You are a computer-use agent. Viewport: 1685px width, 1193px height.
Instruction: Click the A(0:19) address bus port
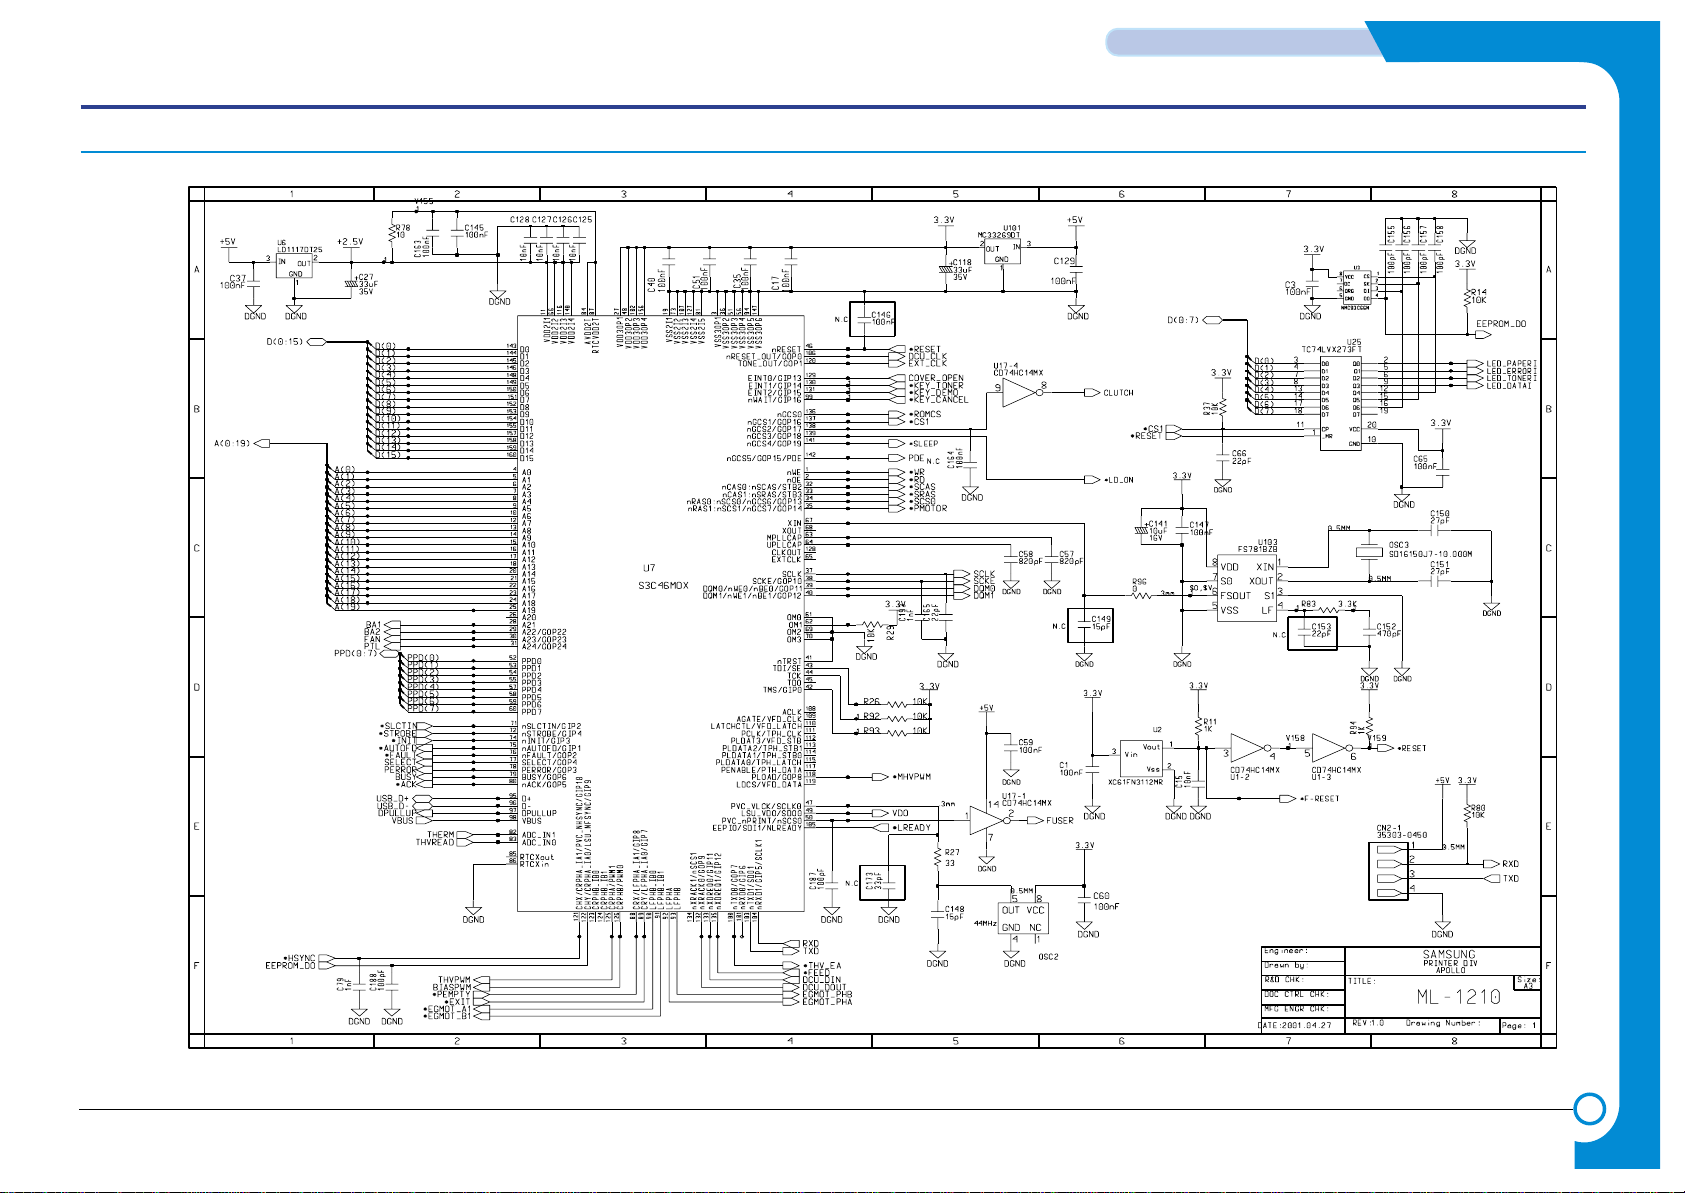pyautogui.click(x=265, y=442)
